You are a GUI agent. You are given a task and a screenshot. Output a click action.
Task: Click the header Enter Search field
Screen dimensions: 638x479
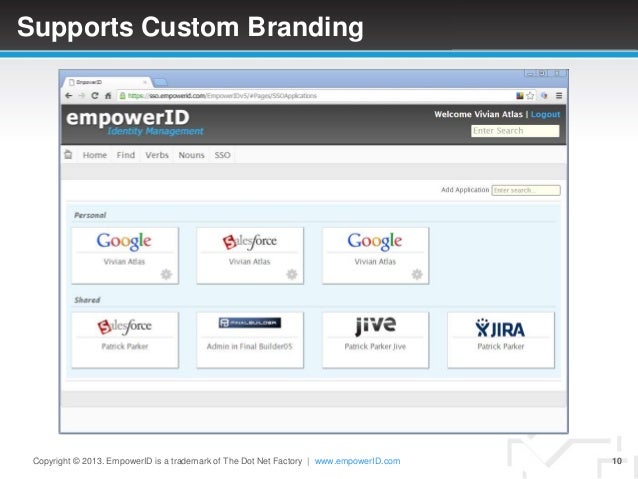pyautogui.click(x=515, y=131)
